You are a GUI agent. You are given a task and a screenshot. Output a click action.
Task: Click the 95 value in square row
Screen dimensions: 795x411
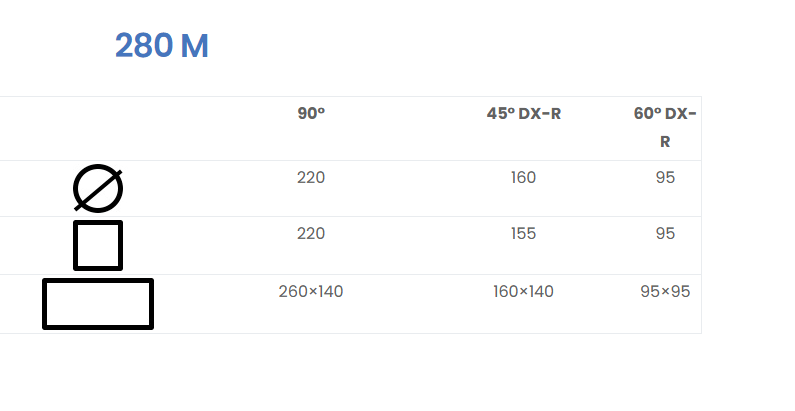coord(665,234)
